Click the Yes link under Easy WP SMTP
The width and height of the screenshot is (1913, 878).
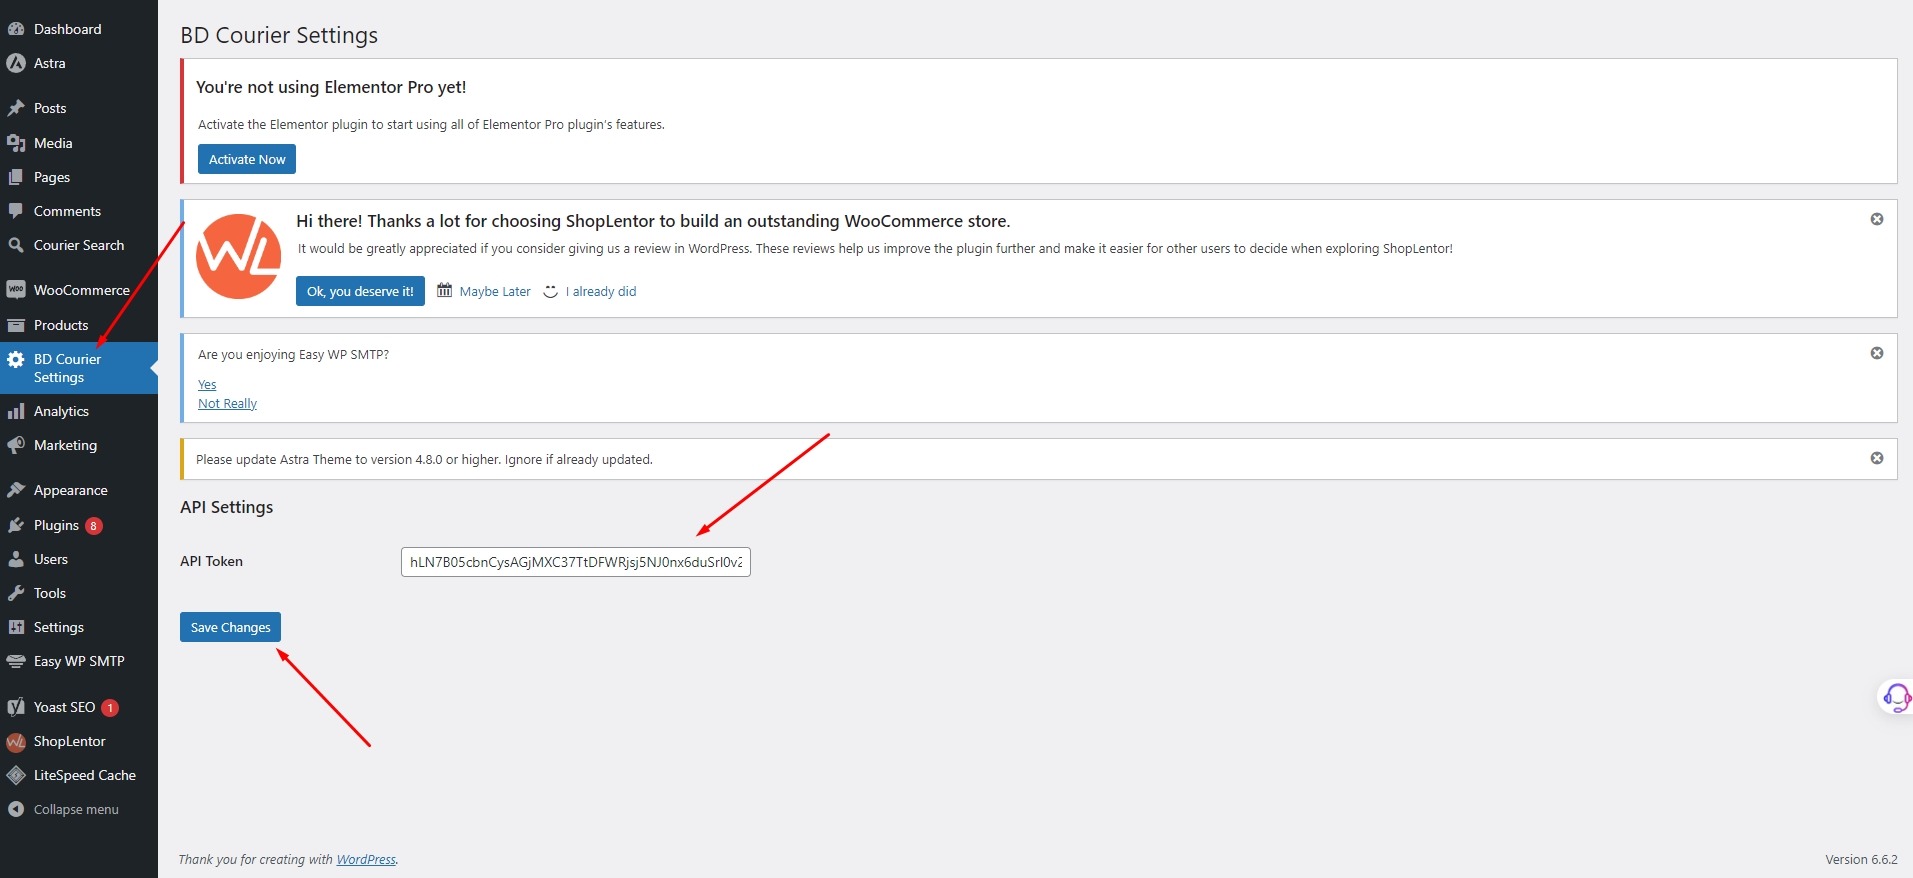point(207,384)
